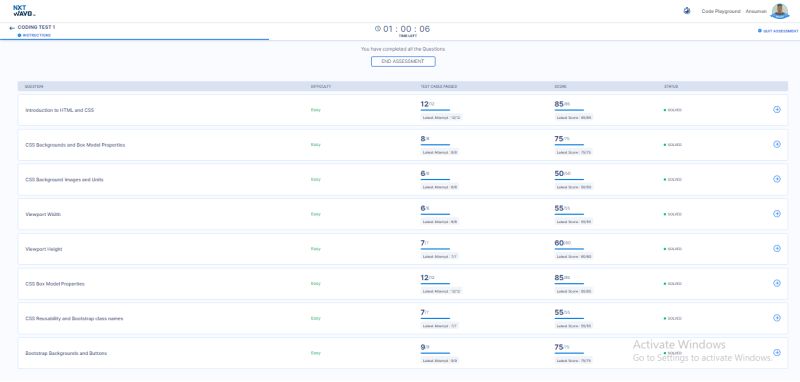This screenshot has height=382, width=800.
Task: Open the Bootstrap Backgrounds and Buttons arrow icon
Action: coord(777,352)
